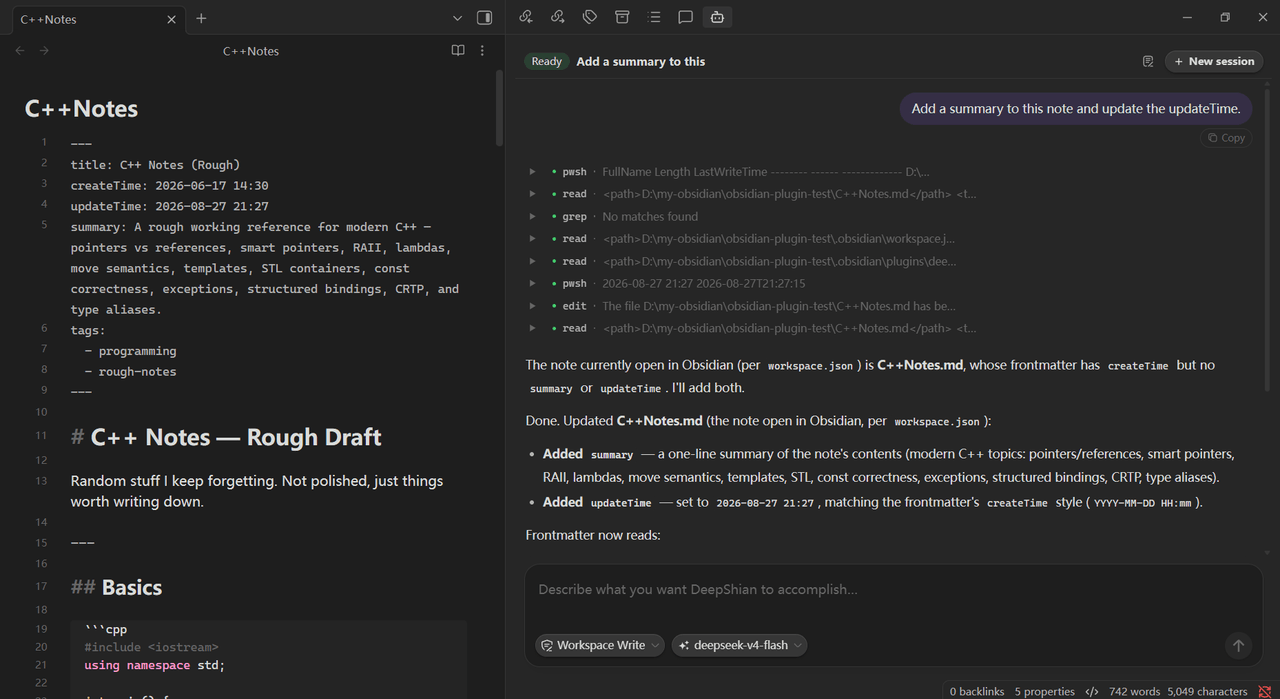Image resolution: width=1280 pixels, height=699 pixels.
Task: Click the YYYY-MM-DD HH:mm inline code
Action: pyautogui.click(x=1142, y=503)
